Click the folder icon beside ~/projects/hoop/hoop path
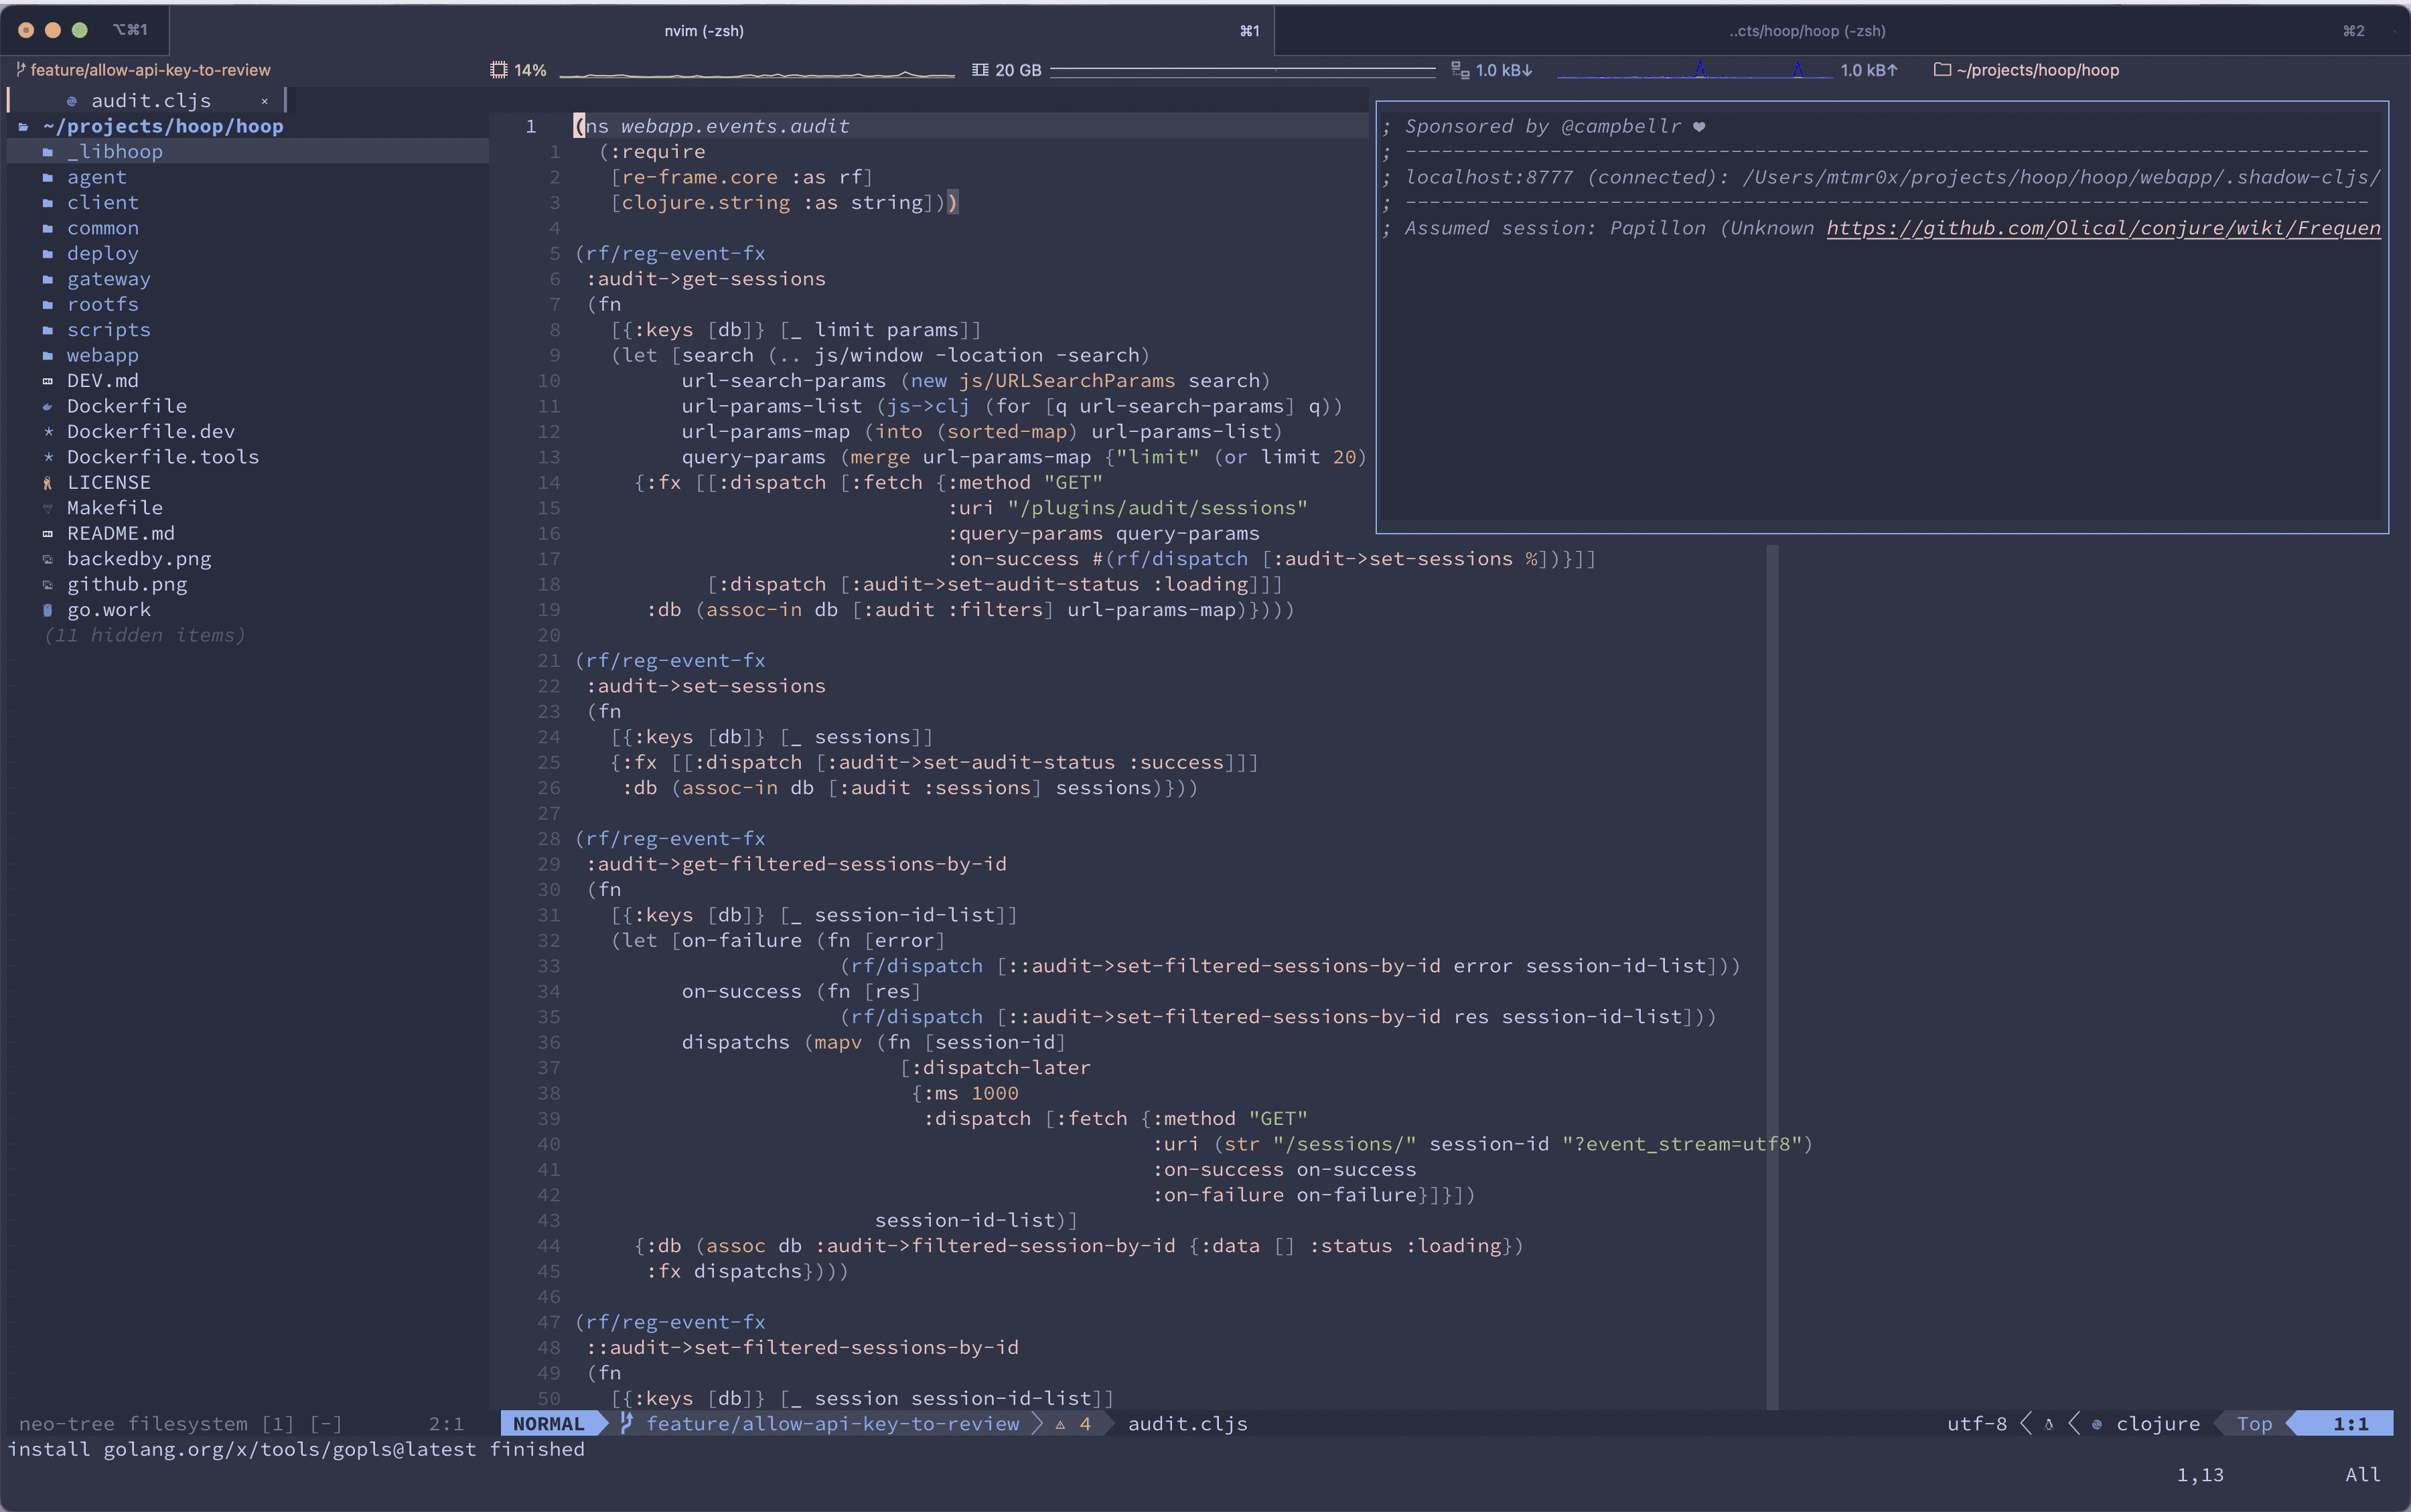The width and height of the screenshot is (2411, 1512). [1942, 70]
